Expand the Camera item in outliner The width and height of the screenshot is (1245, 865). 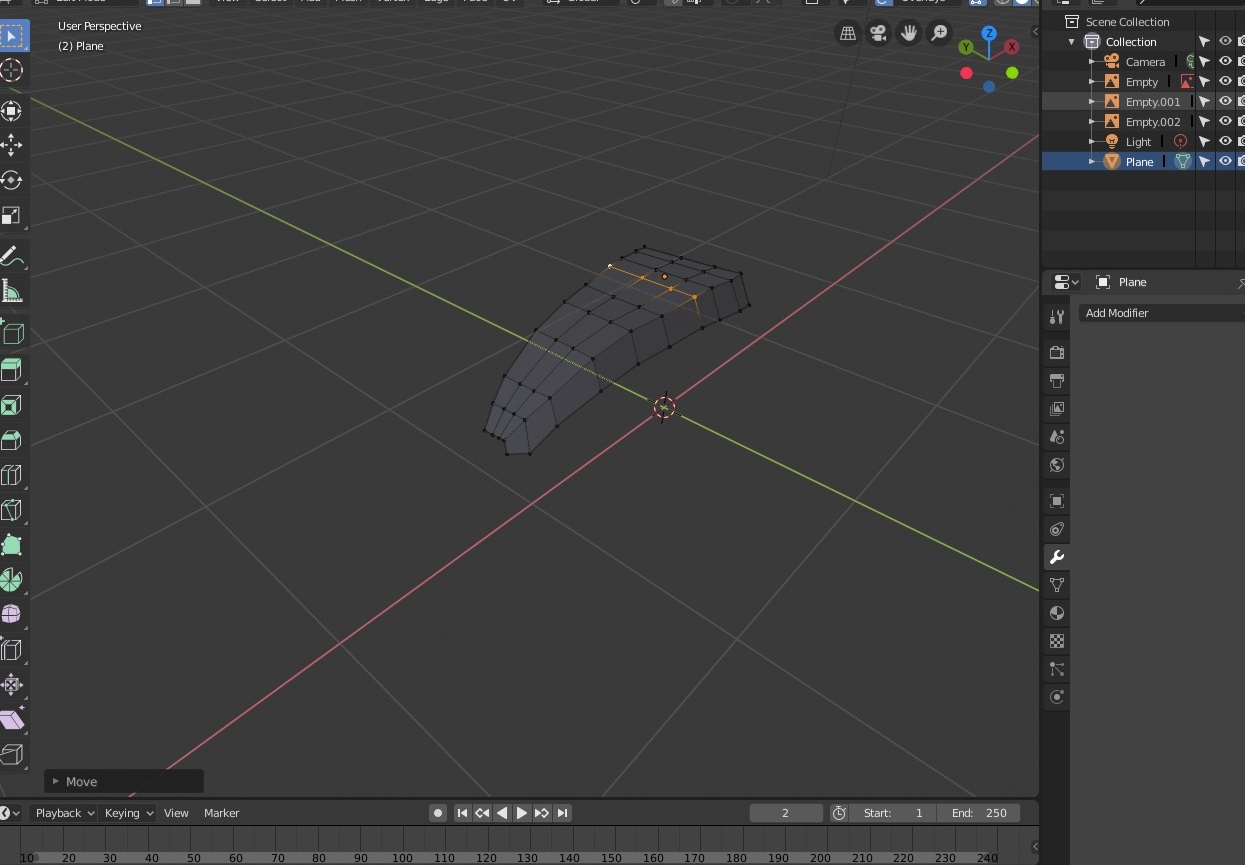pos(1092,61)
